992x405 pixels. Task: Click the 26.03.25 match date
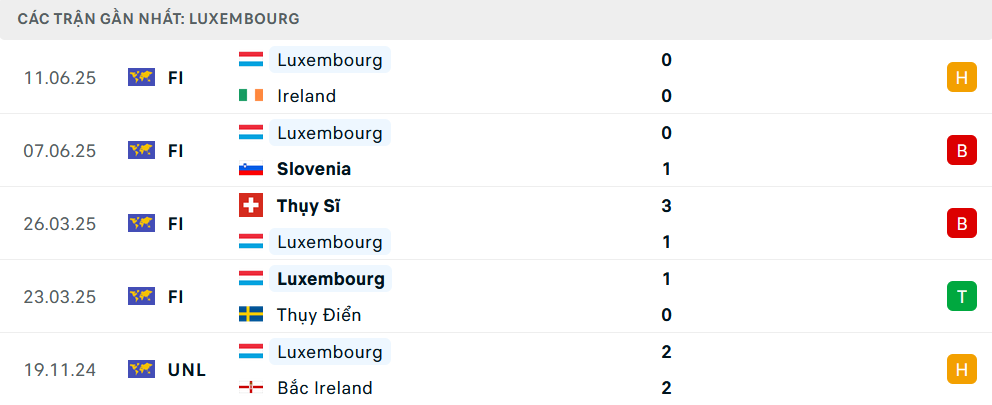(x=60, y=223)
